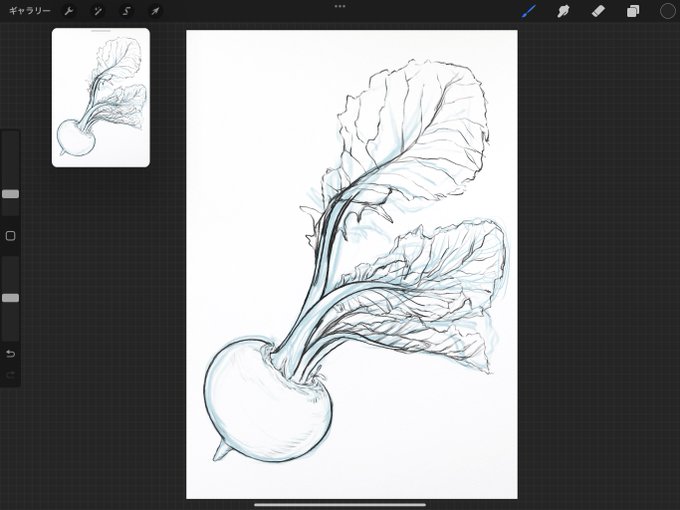The width and height of the screenshot is (680, 510).
Task: Tap the three-dot multitasking menu at top
Action: coord(340,7)
